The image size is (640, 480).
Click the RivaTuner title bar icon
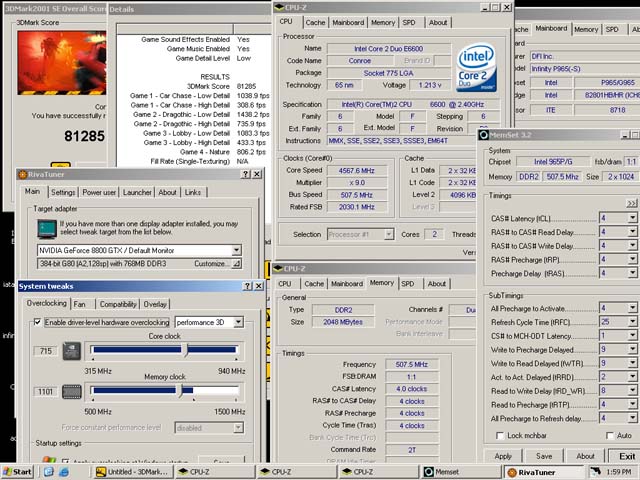point(22,174)
